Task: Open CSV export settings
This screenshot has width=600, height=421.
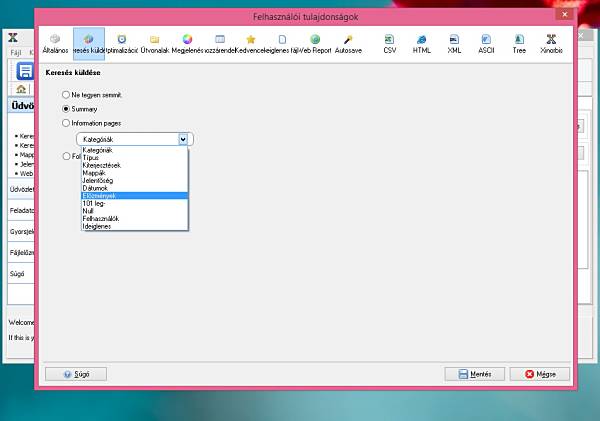Action: tap(390, 44)
